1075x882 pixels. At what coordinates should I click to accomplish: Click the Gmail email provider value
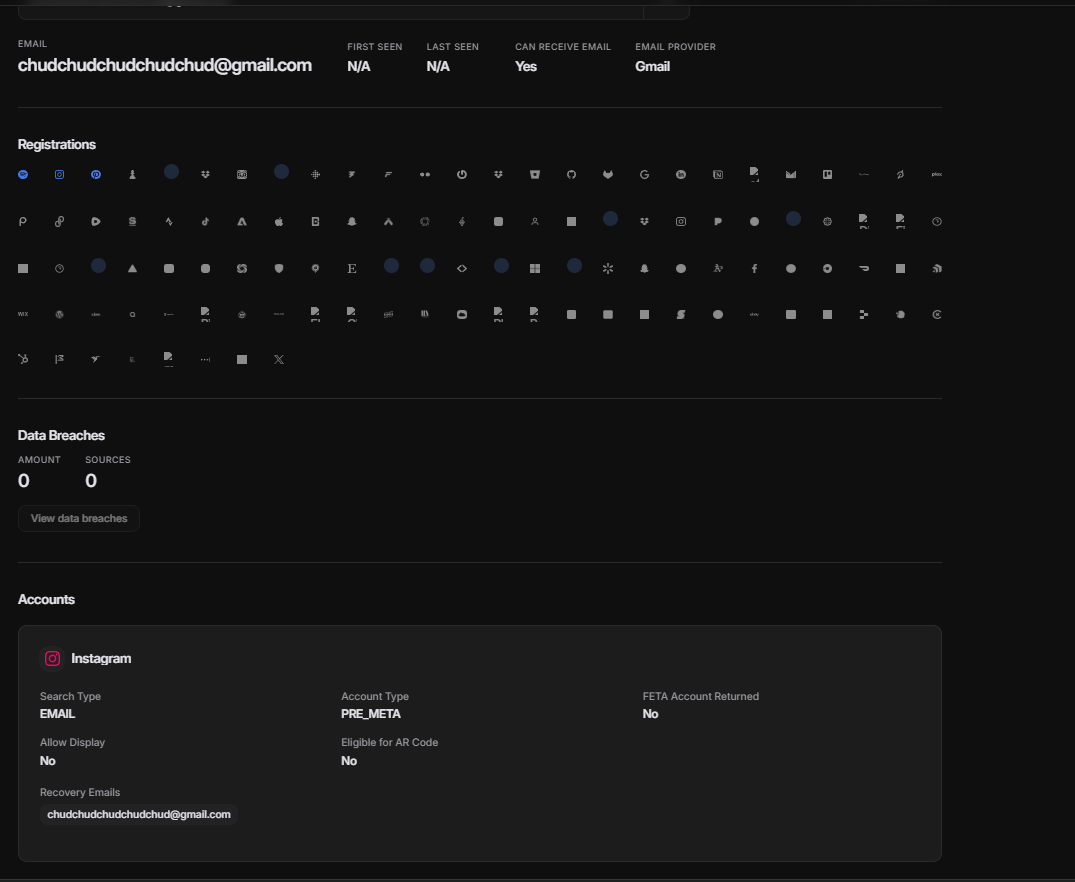653,67
